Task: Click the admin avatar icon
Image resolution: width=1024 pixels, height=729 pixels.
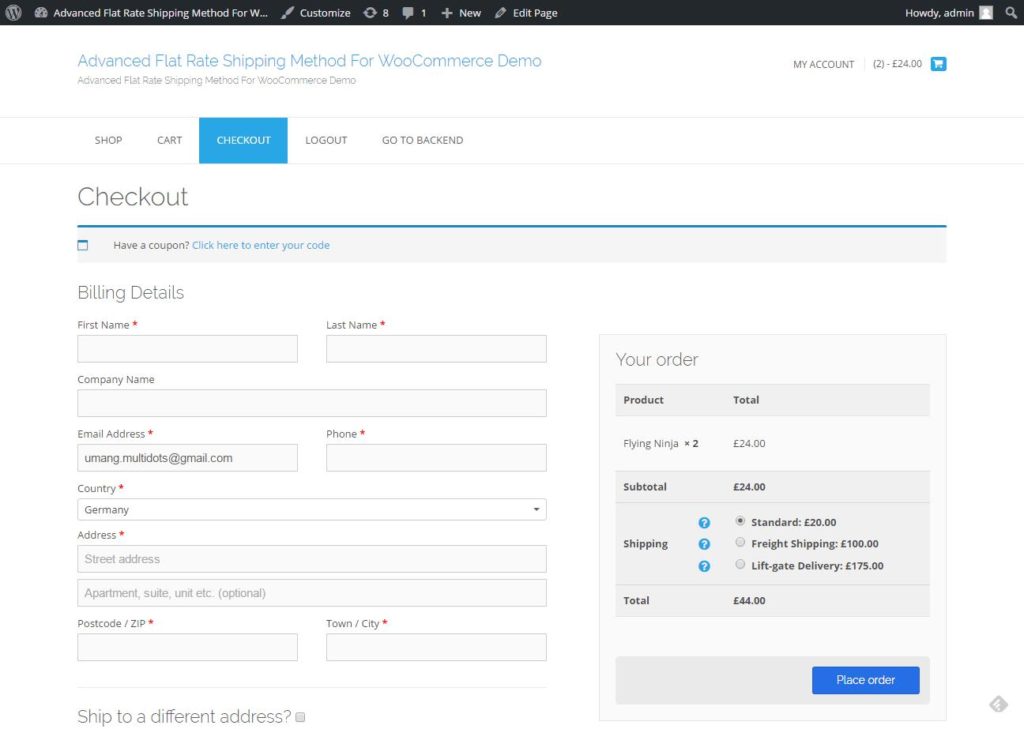Action: 986,12
